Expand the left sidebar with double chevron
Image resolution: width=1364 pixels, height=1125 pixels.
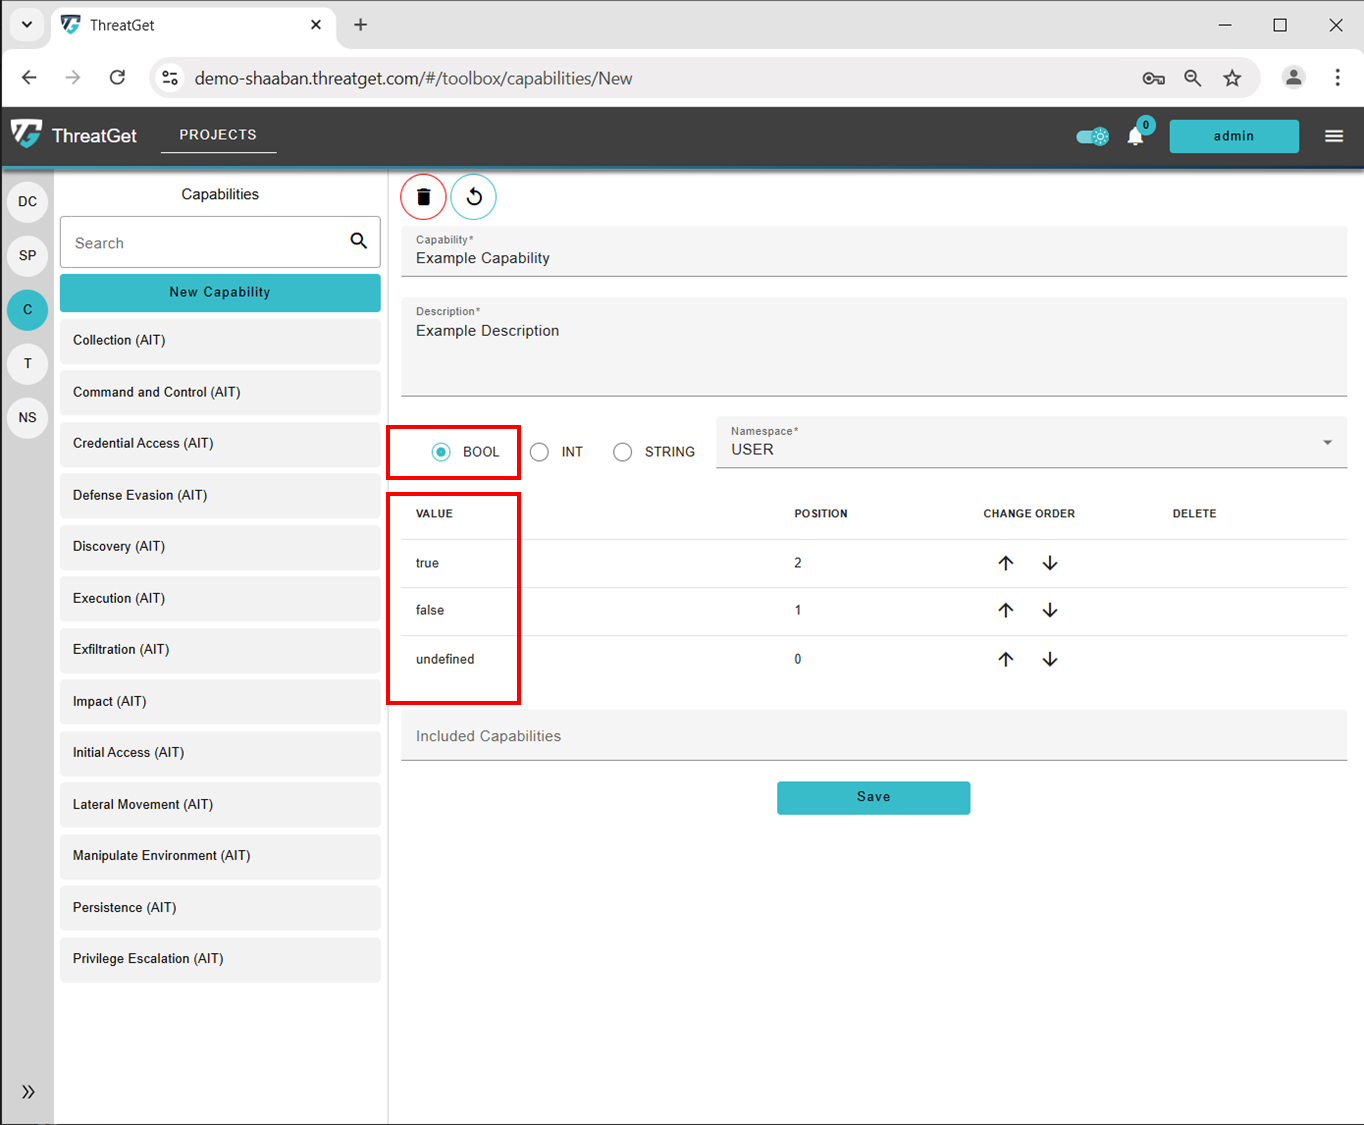[x=28, y=1091]
